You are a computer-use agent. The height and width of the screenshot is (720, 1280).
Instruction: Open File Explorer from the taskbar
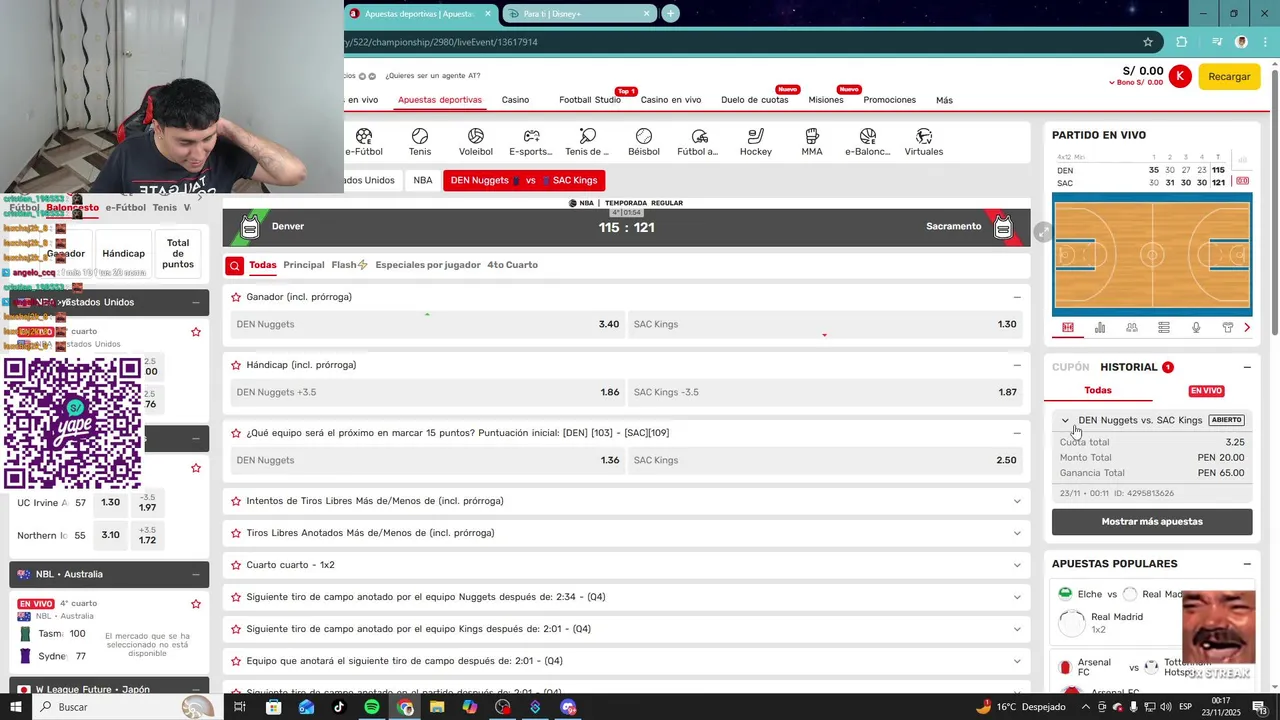tap(437, 707)
